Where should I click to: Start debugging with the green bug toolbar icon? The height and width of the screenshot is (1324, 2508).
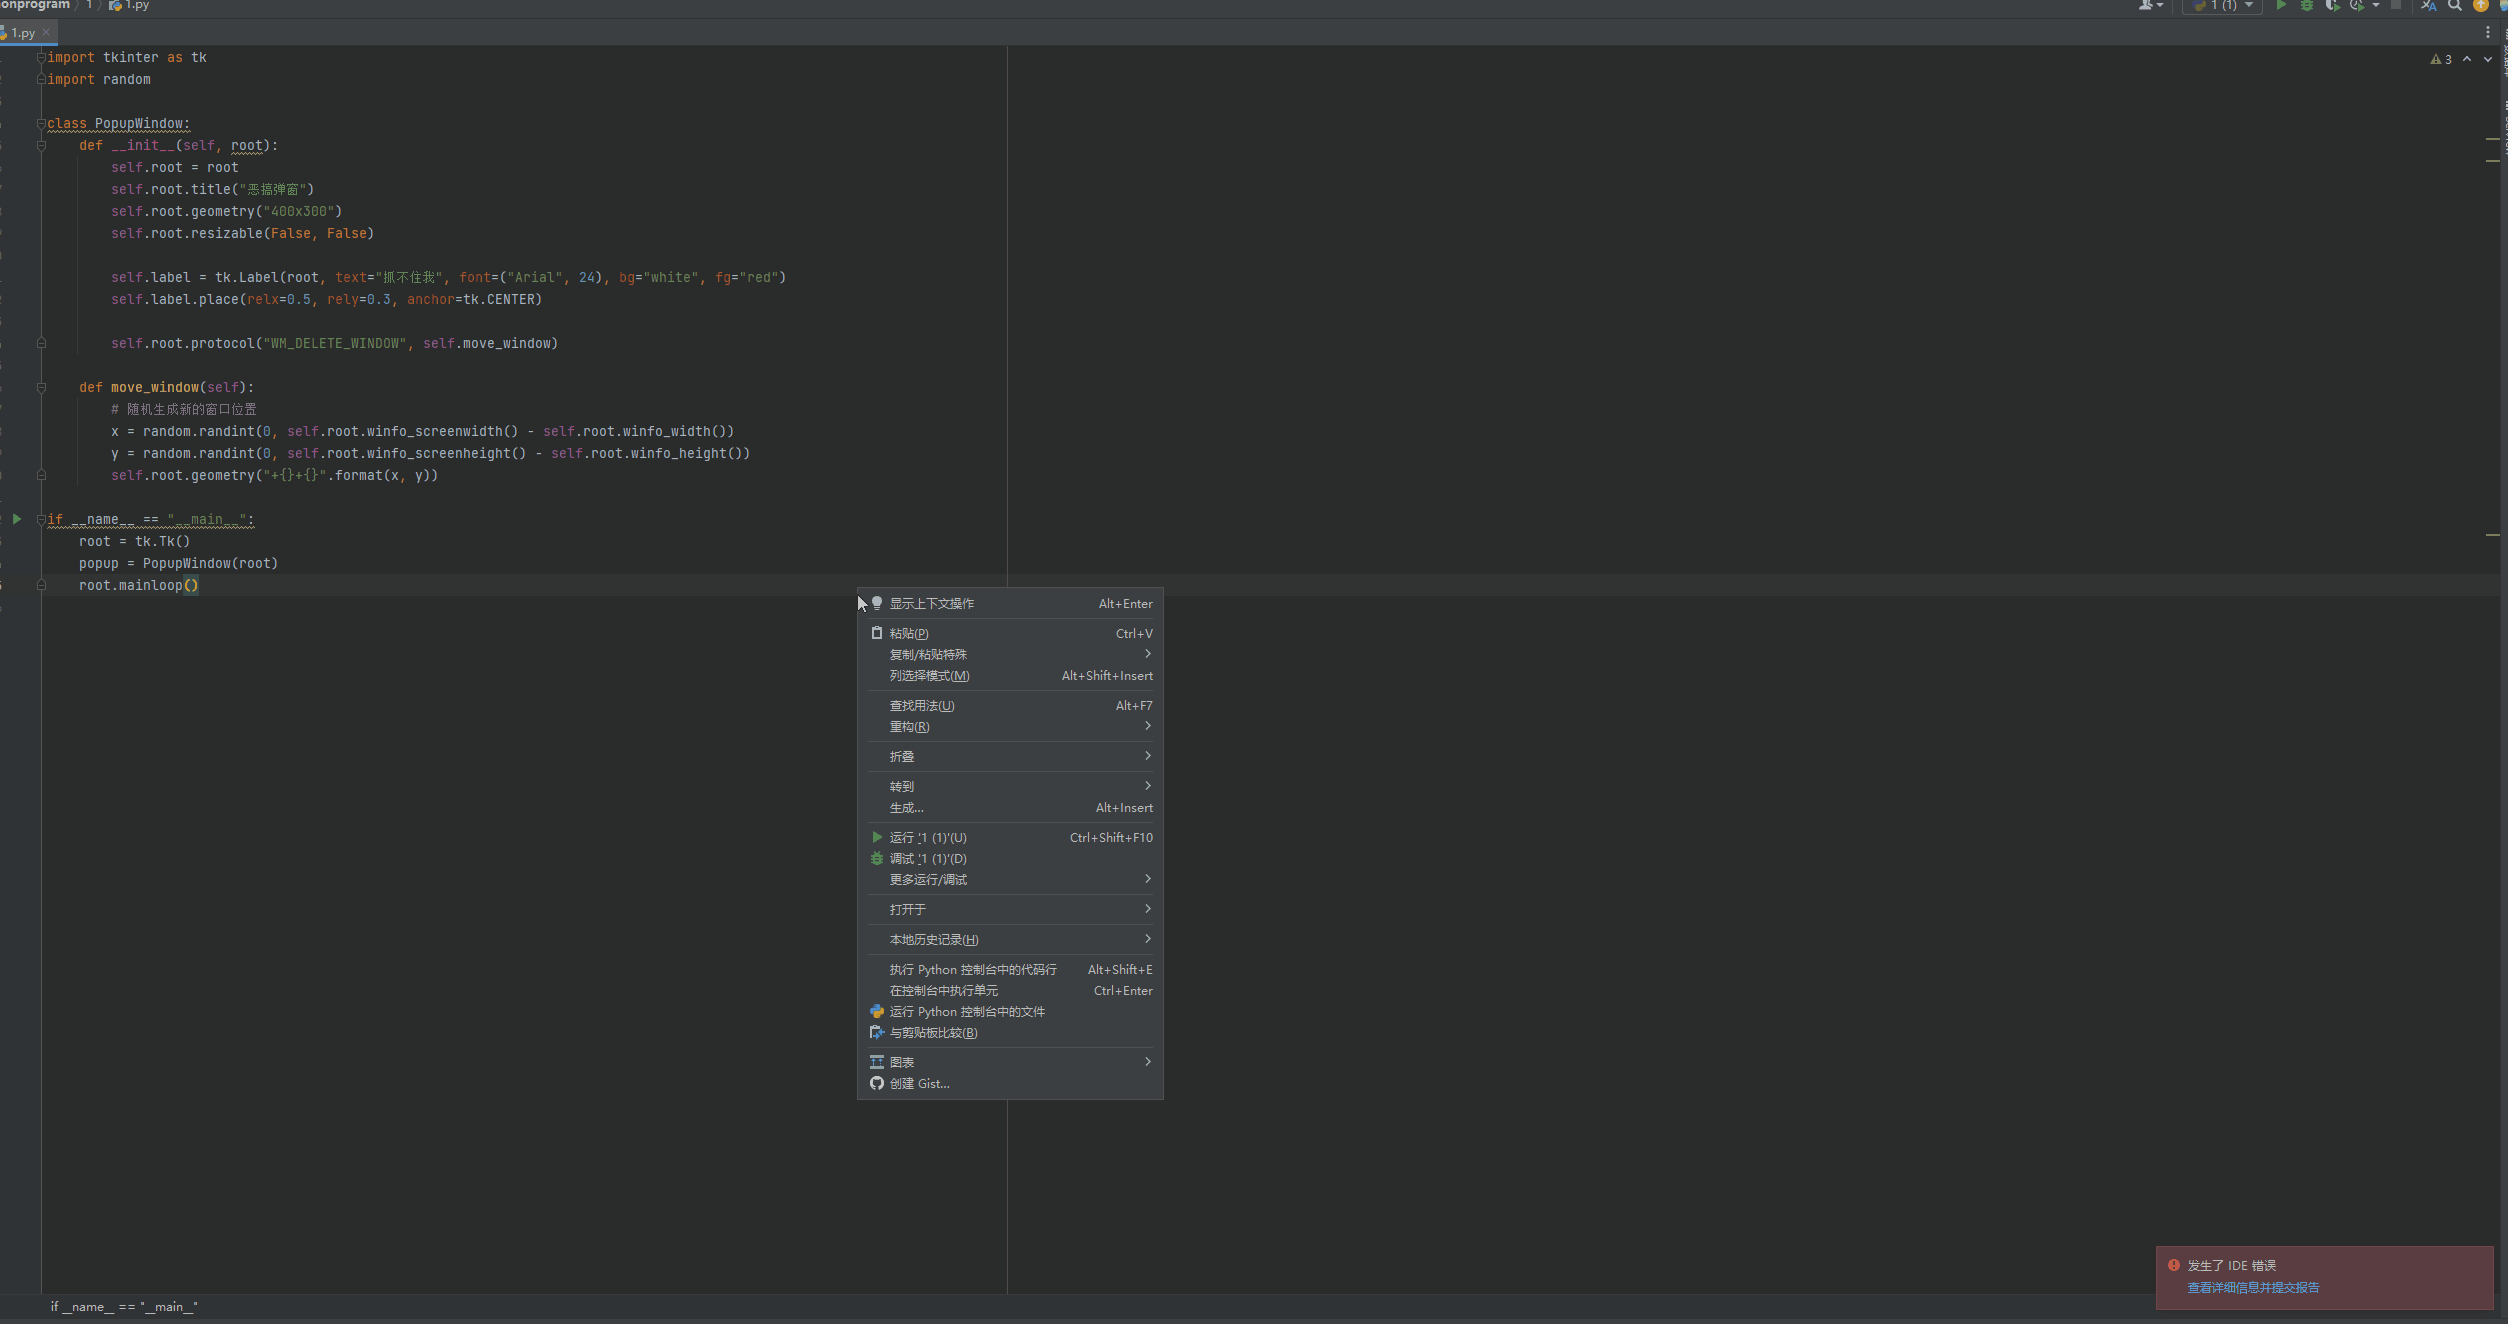pyautogui.click(x=2307, y=5)
